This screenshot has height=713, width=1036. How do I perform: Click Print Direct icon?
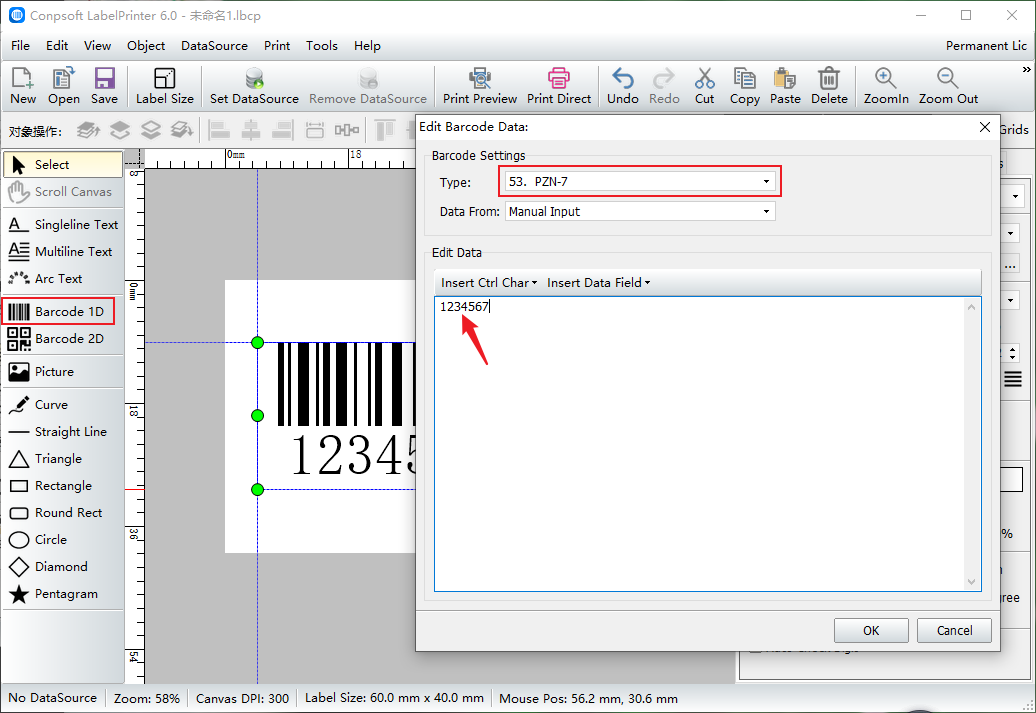(559, 86)
